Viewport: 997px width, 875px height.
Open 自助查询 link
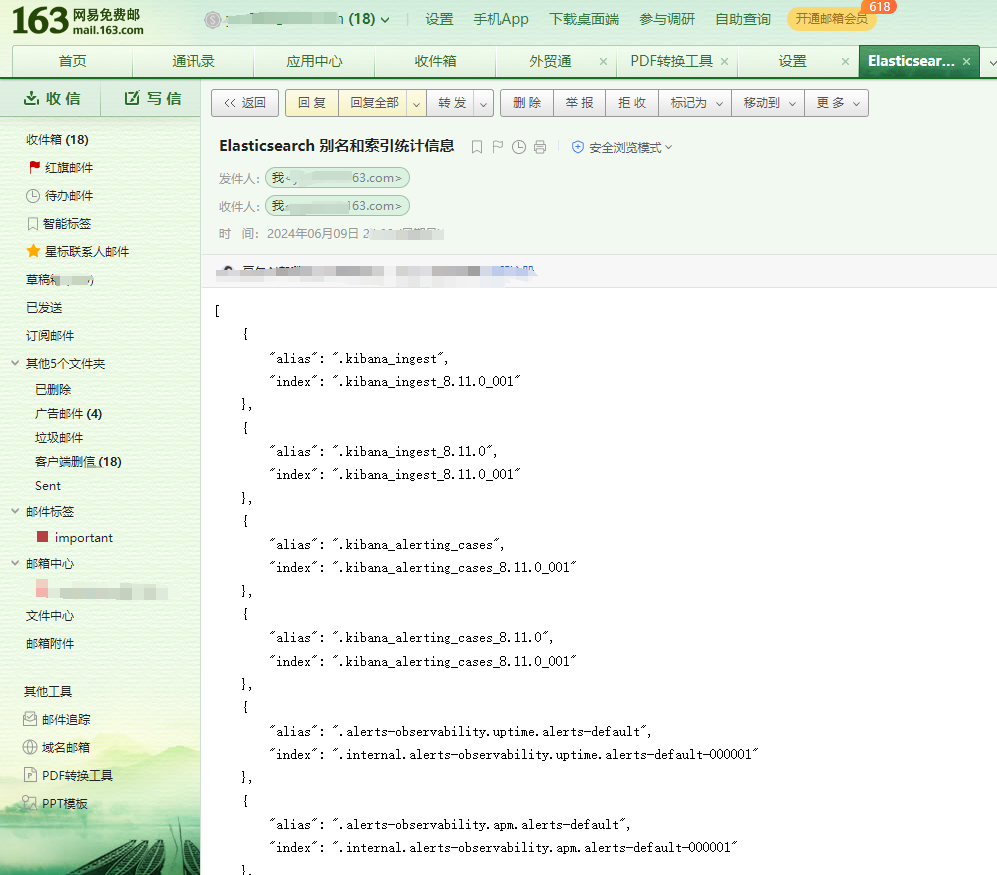(x=743, y=20)
